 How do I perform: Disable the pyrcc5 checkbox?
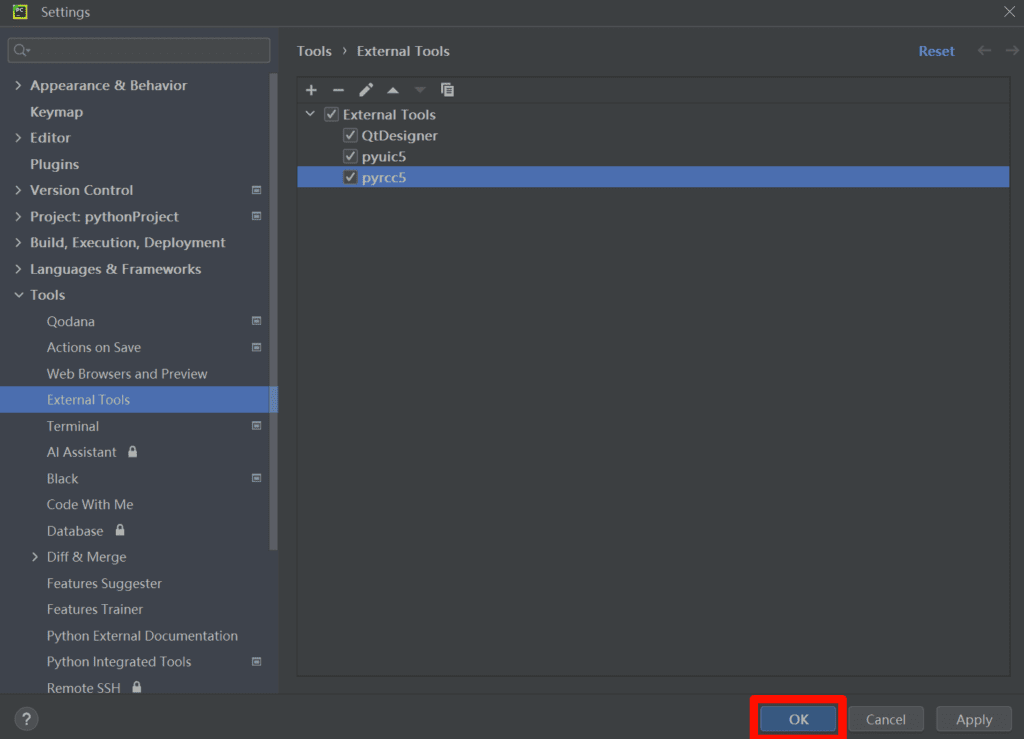(x=350, y=178)
